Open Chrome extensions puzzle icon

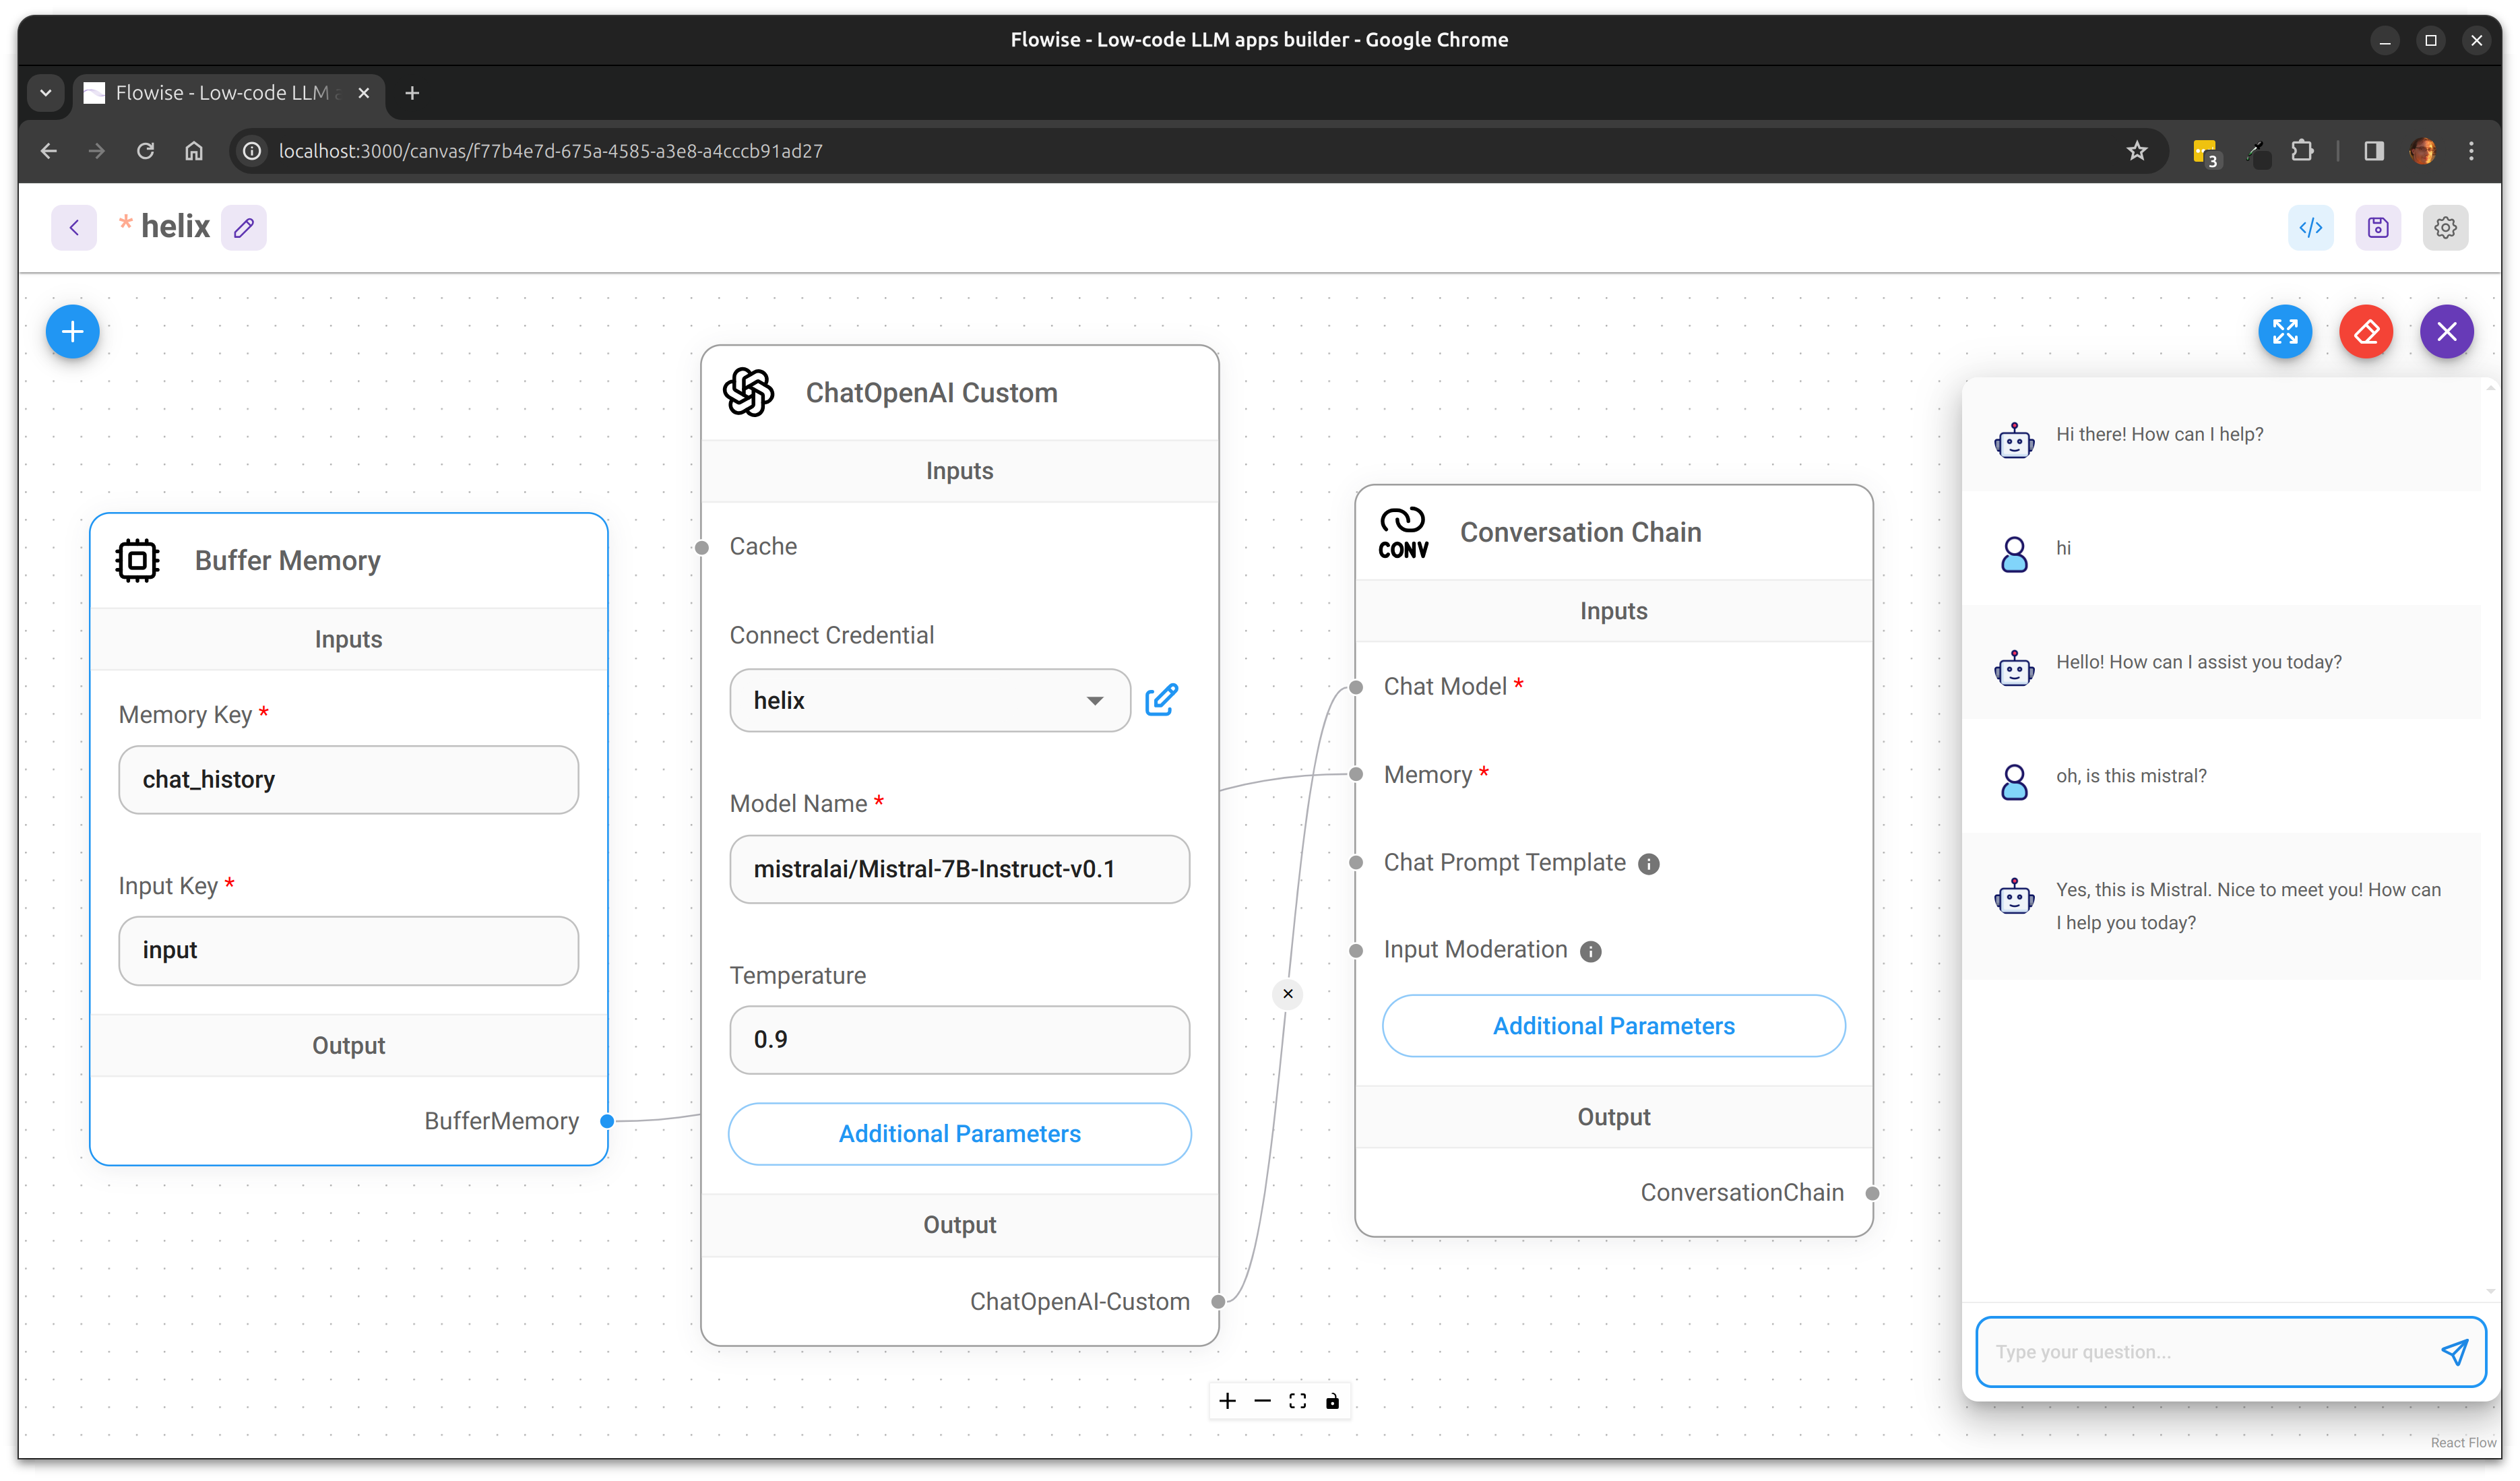[2302, 151]
